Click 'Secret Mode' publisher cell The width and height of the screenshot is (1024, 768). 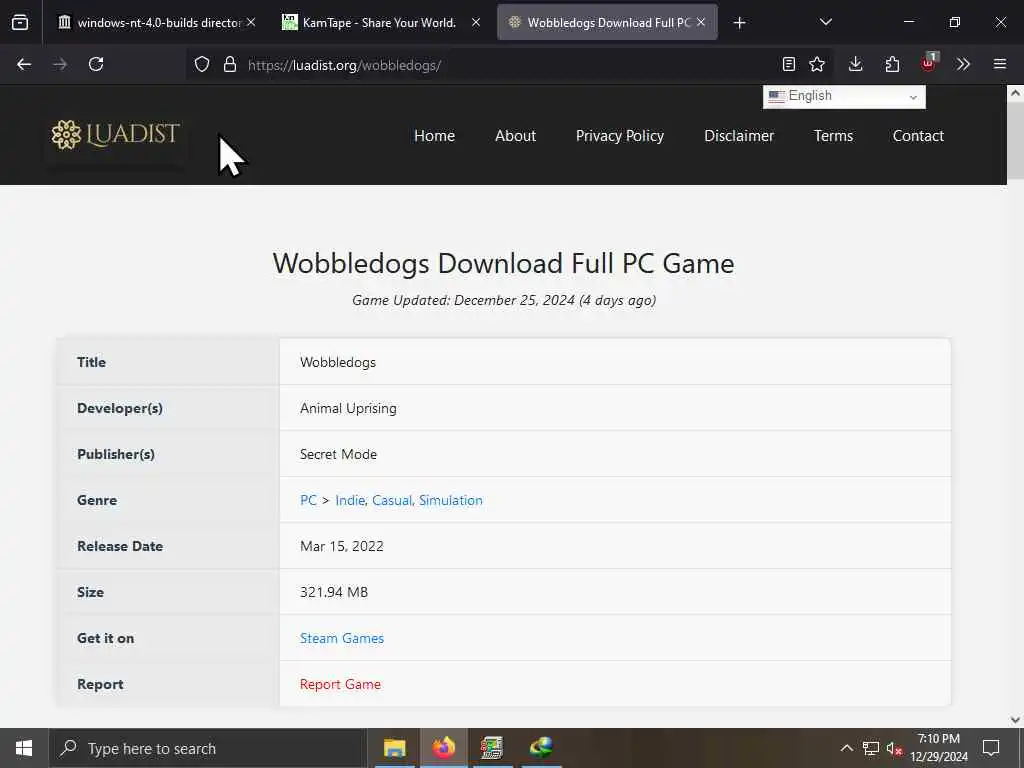(x=338, y=454)
